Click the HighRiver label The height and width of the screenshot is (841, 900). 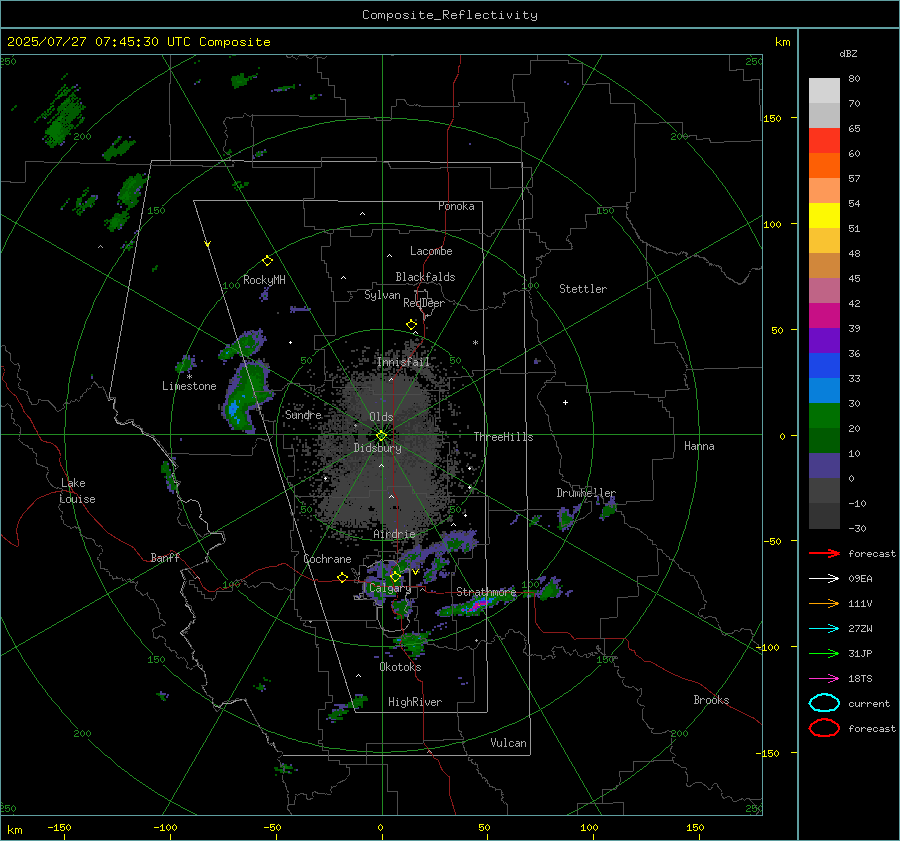click(415, 702)
